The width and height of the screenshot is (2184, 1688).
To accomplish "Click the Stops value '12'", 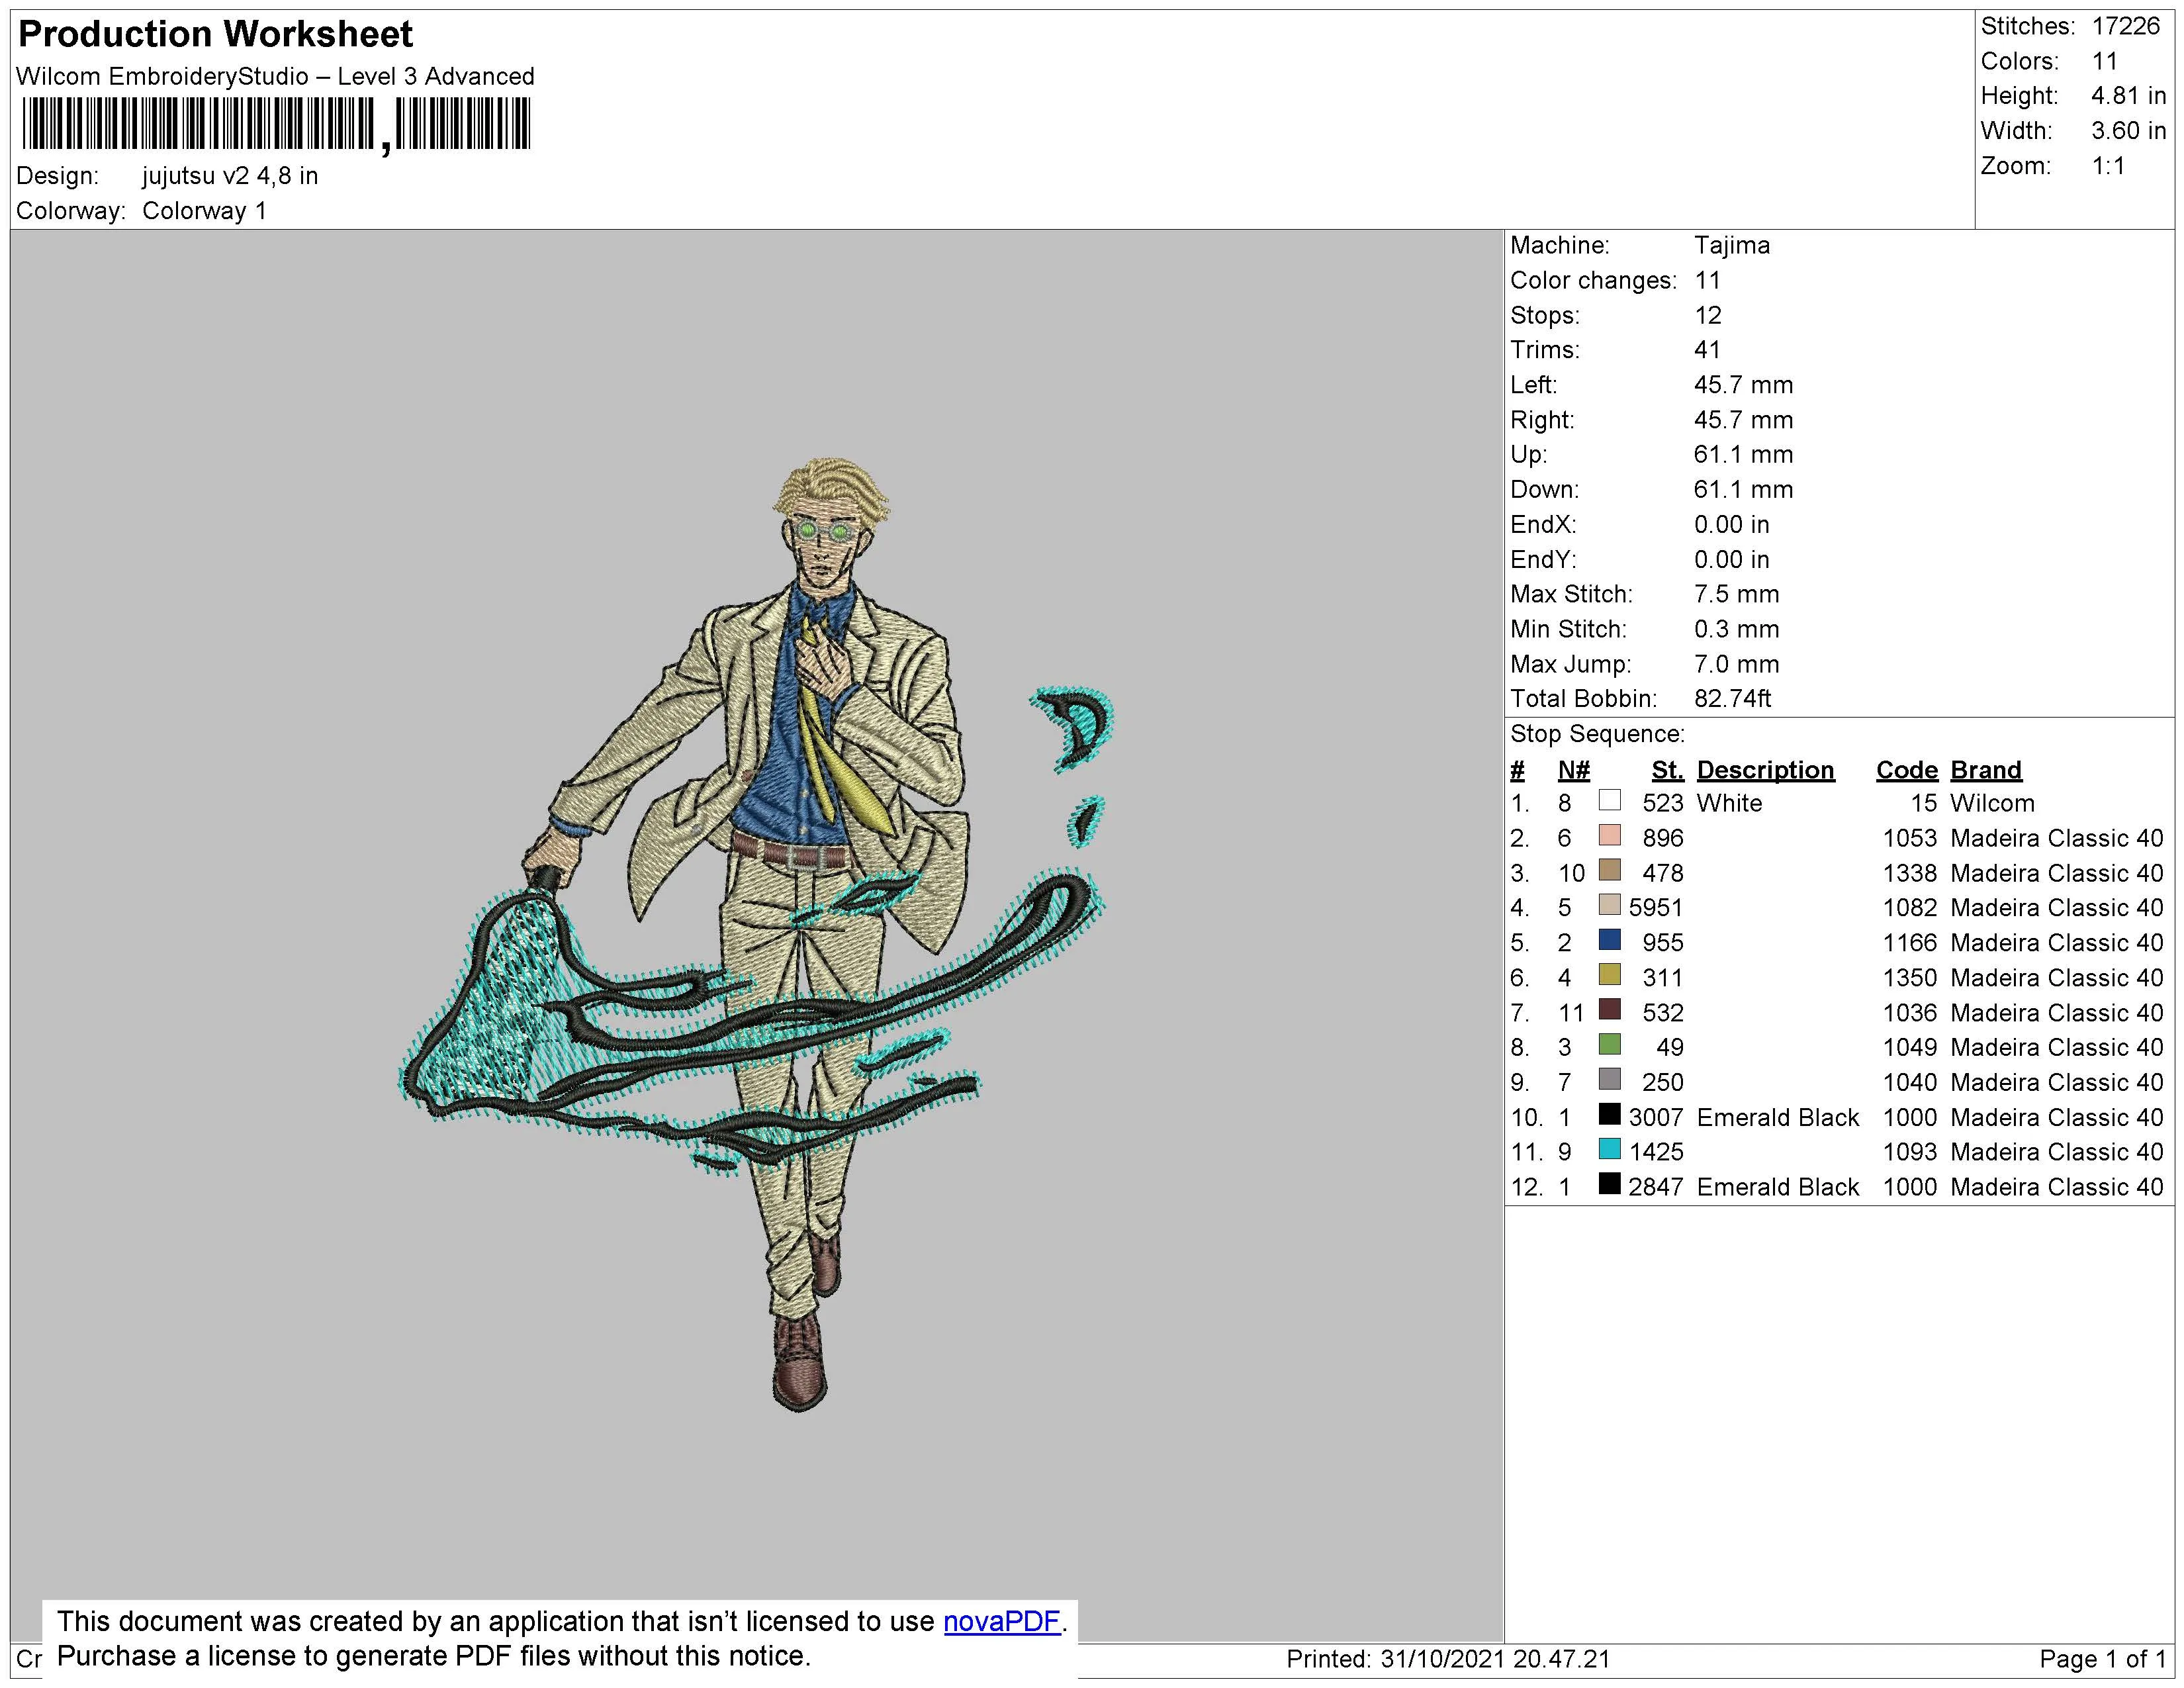I will point(1707,315).
